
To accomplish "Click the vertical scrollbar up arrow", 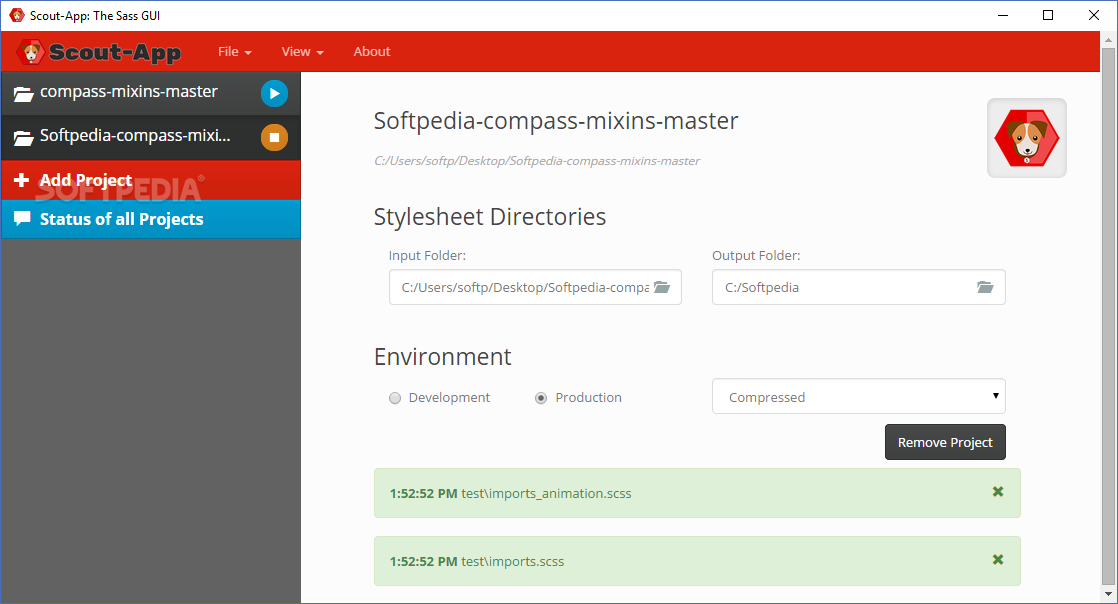I will coord(1108,40).
